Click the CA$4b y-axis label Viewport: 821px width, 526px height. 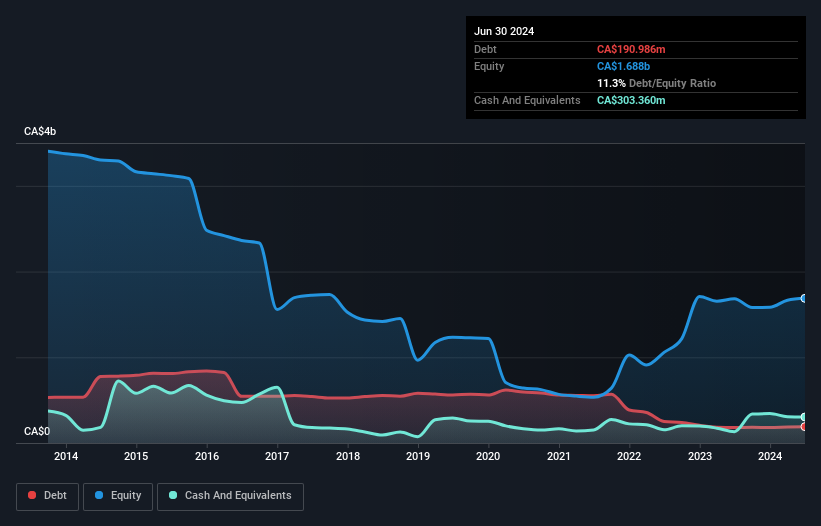[x=40, y=131]
